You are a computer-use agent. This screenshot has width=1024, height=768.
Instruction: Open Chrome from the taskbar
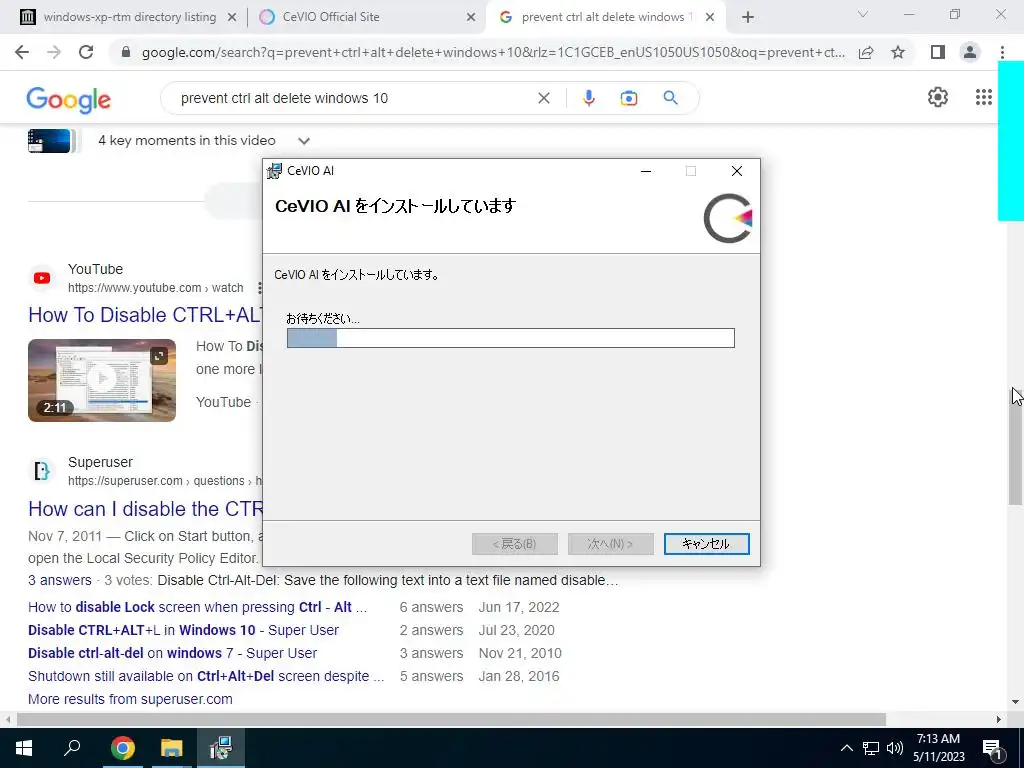(122, 748)
